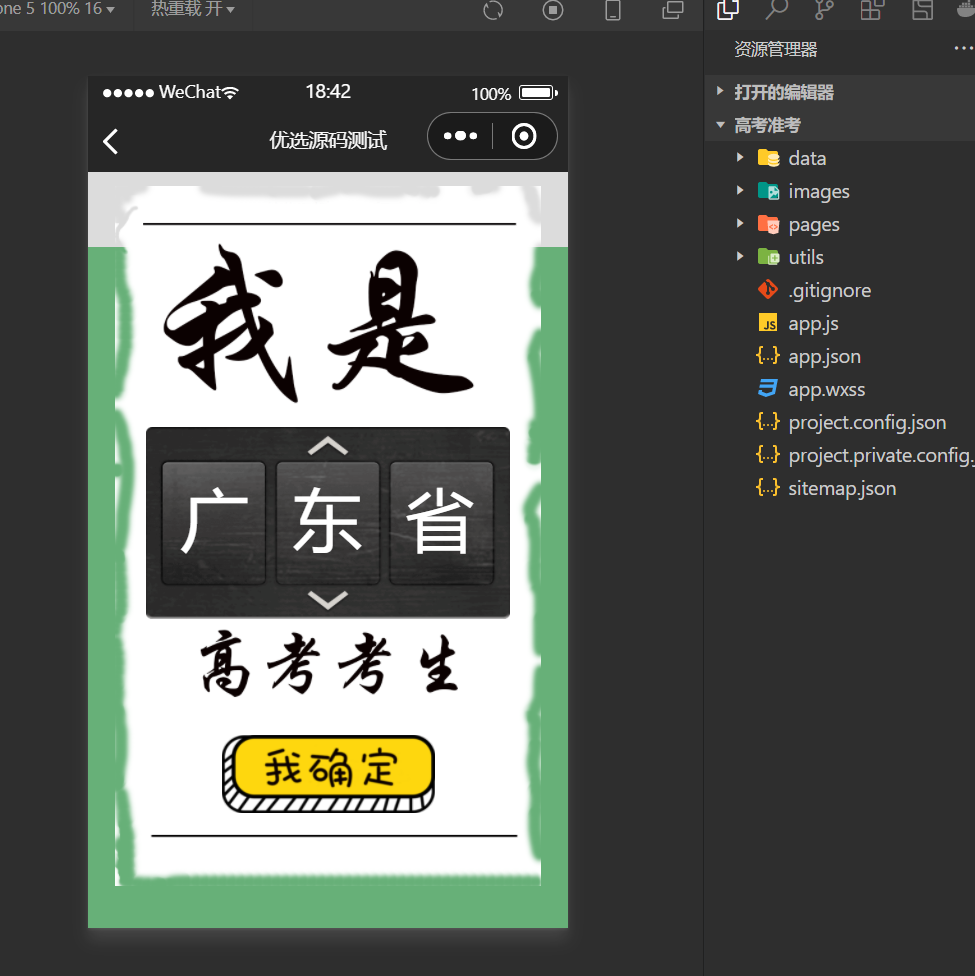
Task: Click the phone device preview icon
Action: click(613, 10)
